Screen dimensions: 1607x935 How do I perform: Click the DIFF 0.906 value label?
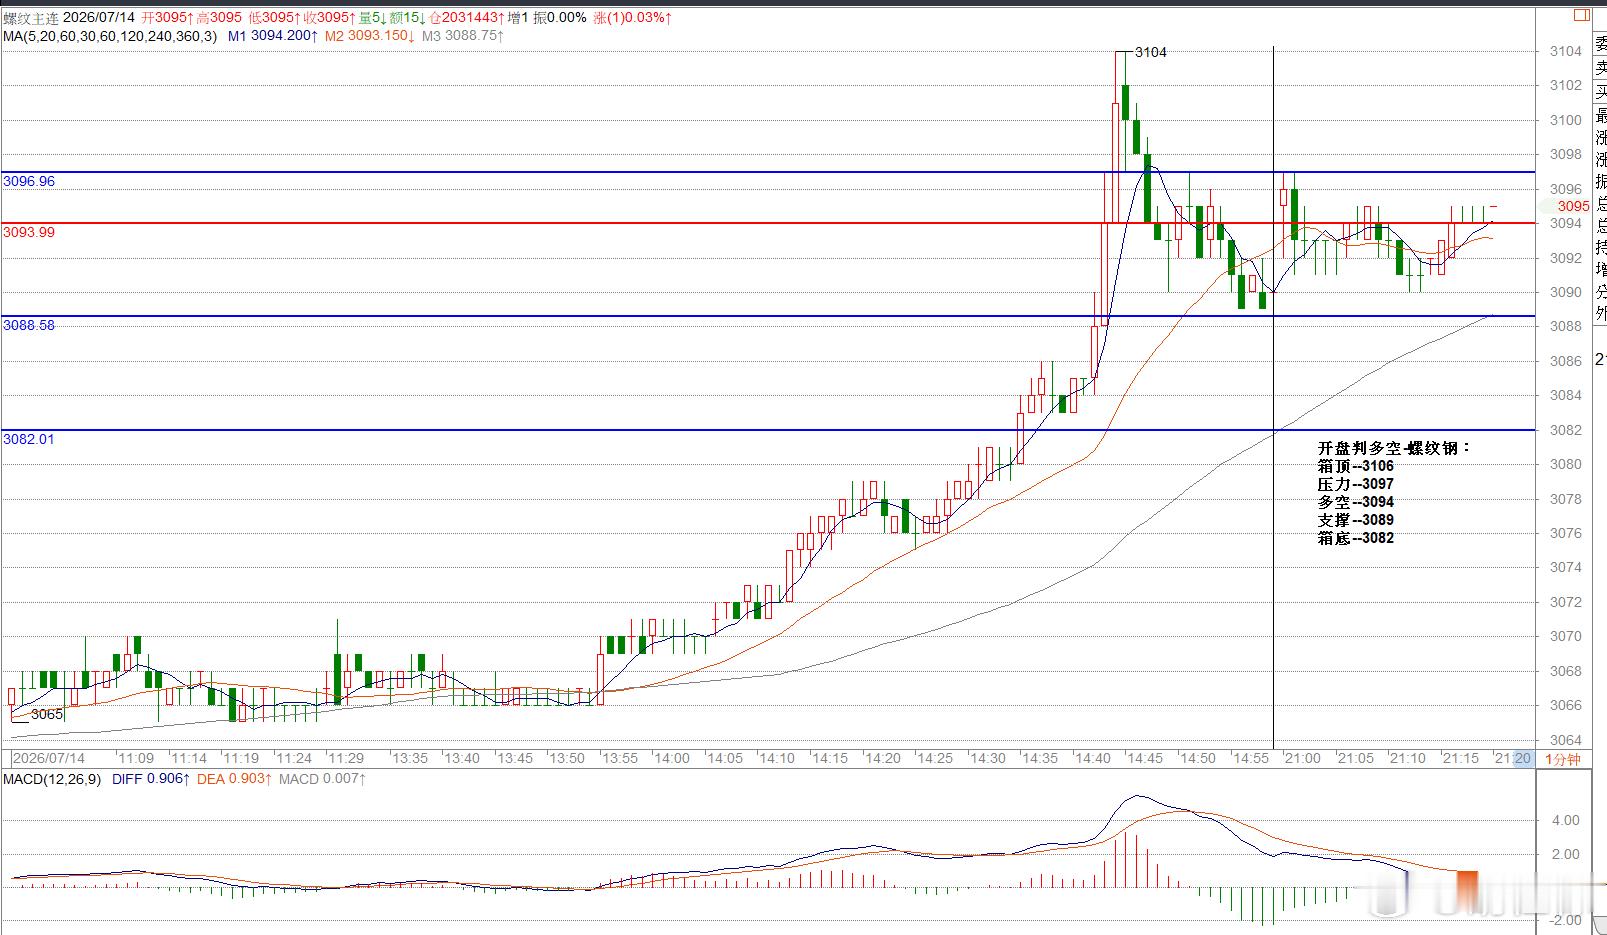149,779
